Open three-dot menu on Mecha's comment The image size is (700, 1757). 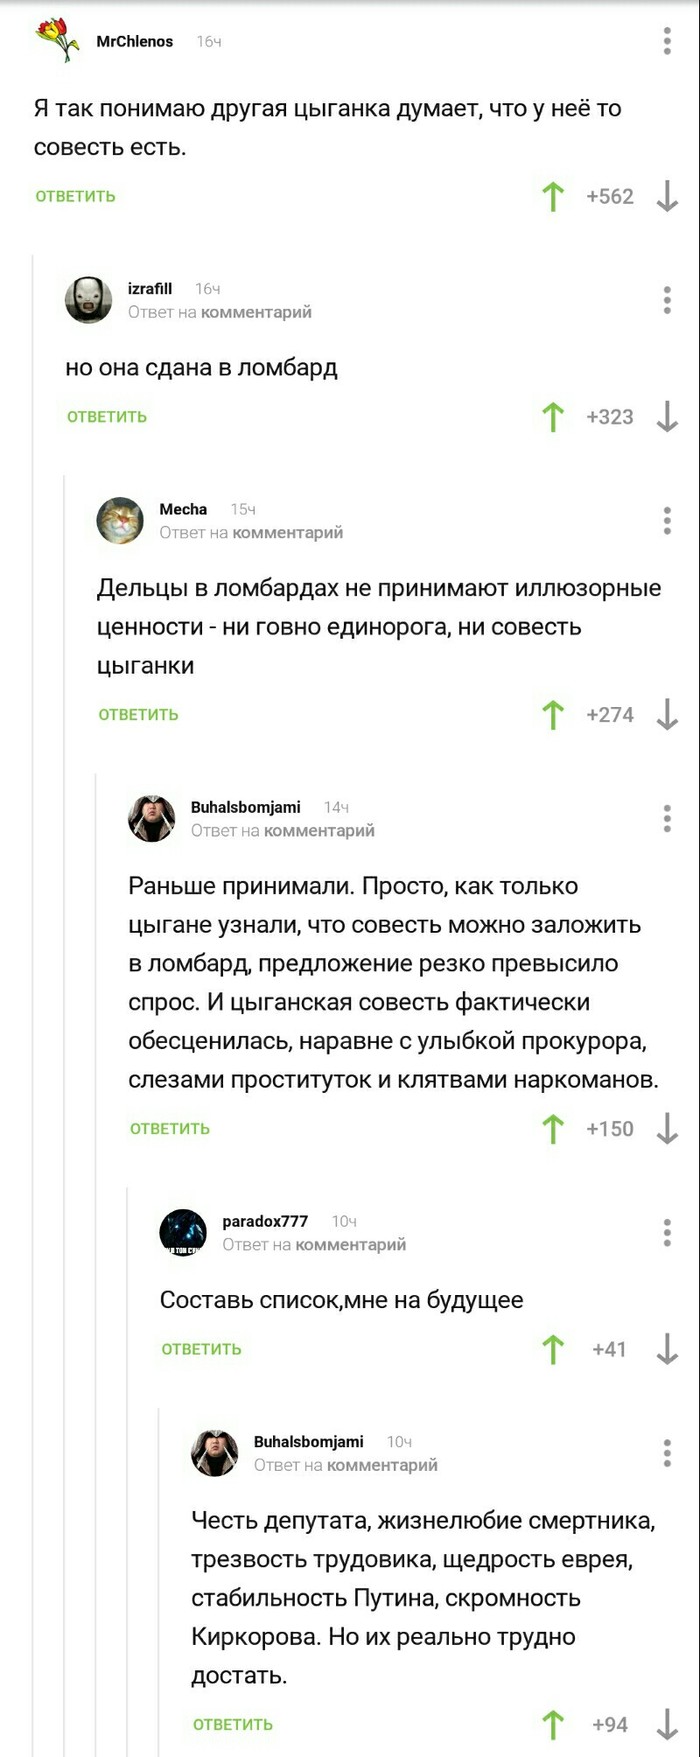pyautogui.click(x=667, y=520)
